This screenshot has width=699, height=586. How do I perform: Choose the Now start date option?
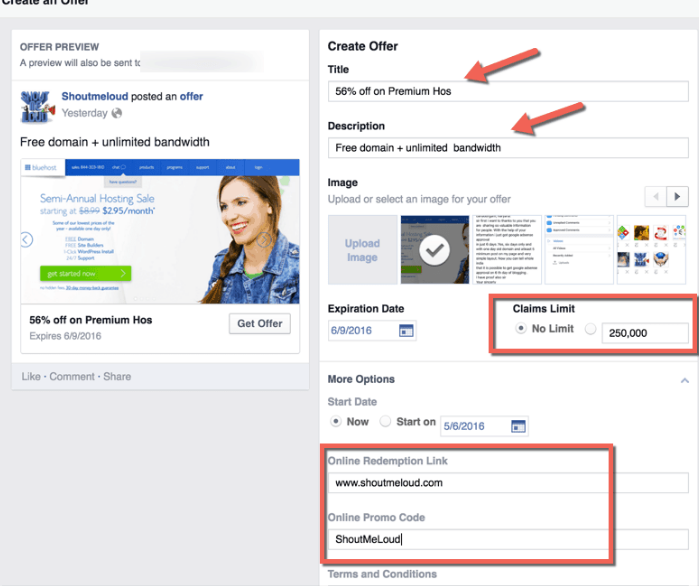coord(335,422)
